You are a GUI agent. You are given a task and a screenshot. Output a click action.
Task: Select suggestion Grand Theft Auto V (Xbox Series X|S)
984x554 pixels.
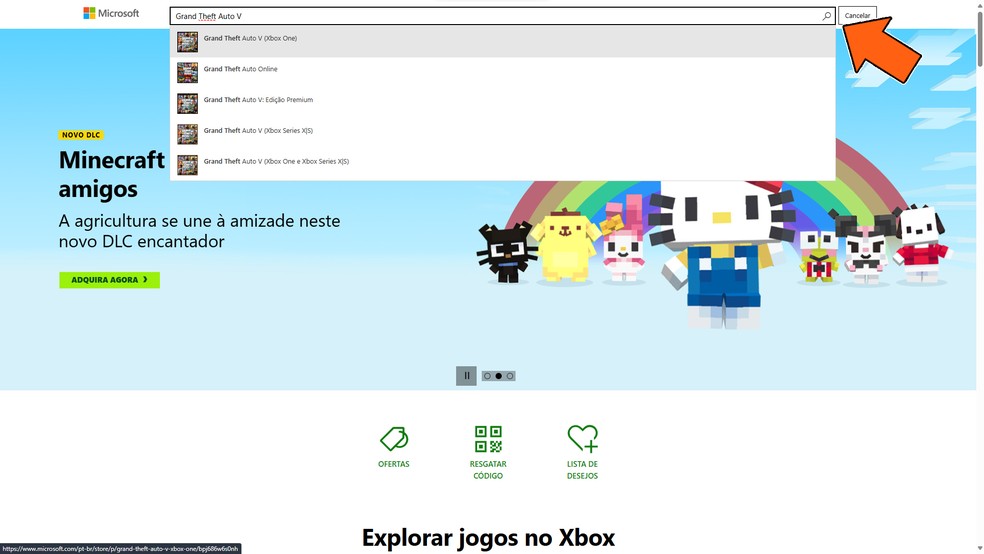503,134
